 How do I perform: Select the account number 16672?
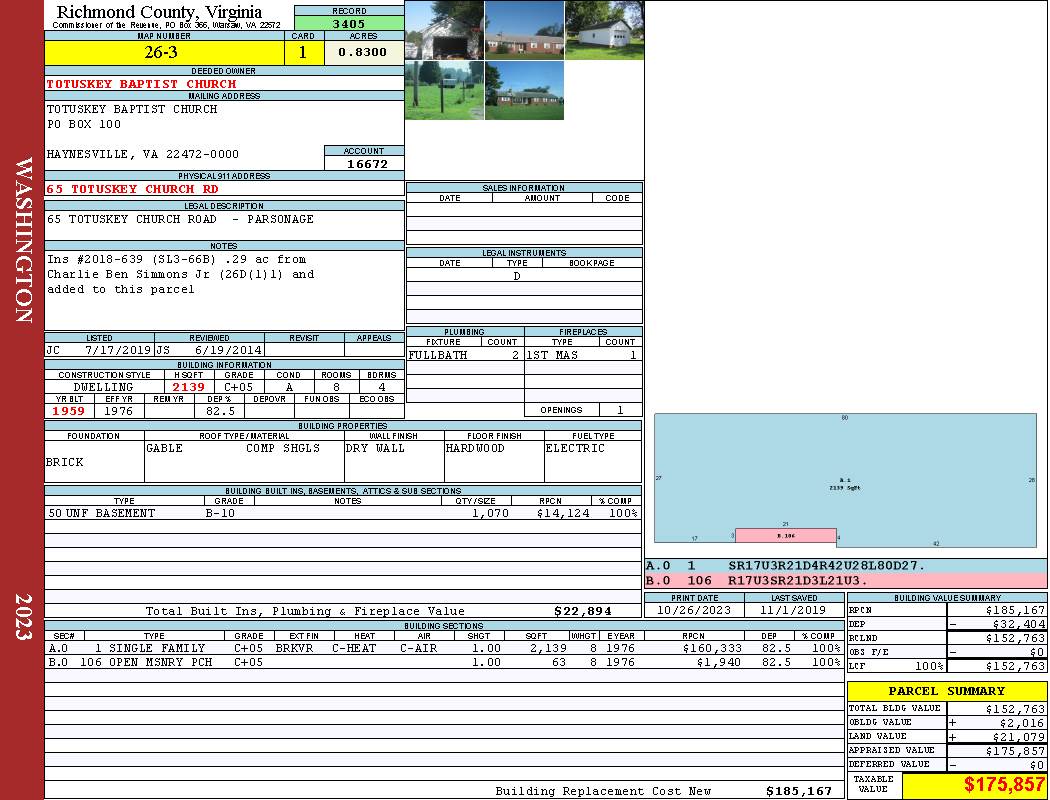(x=367, y=164)
